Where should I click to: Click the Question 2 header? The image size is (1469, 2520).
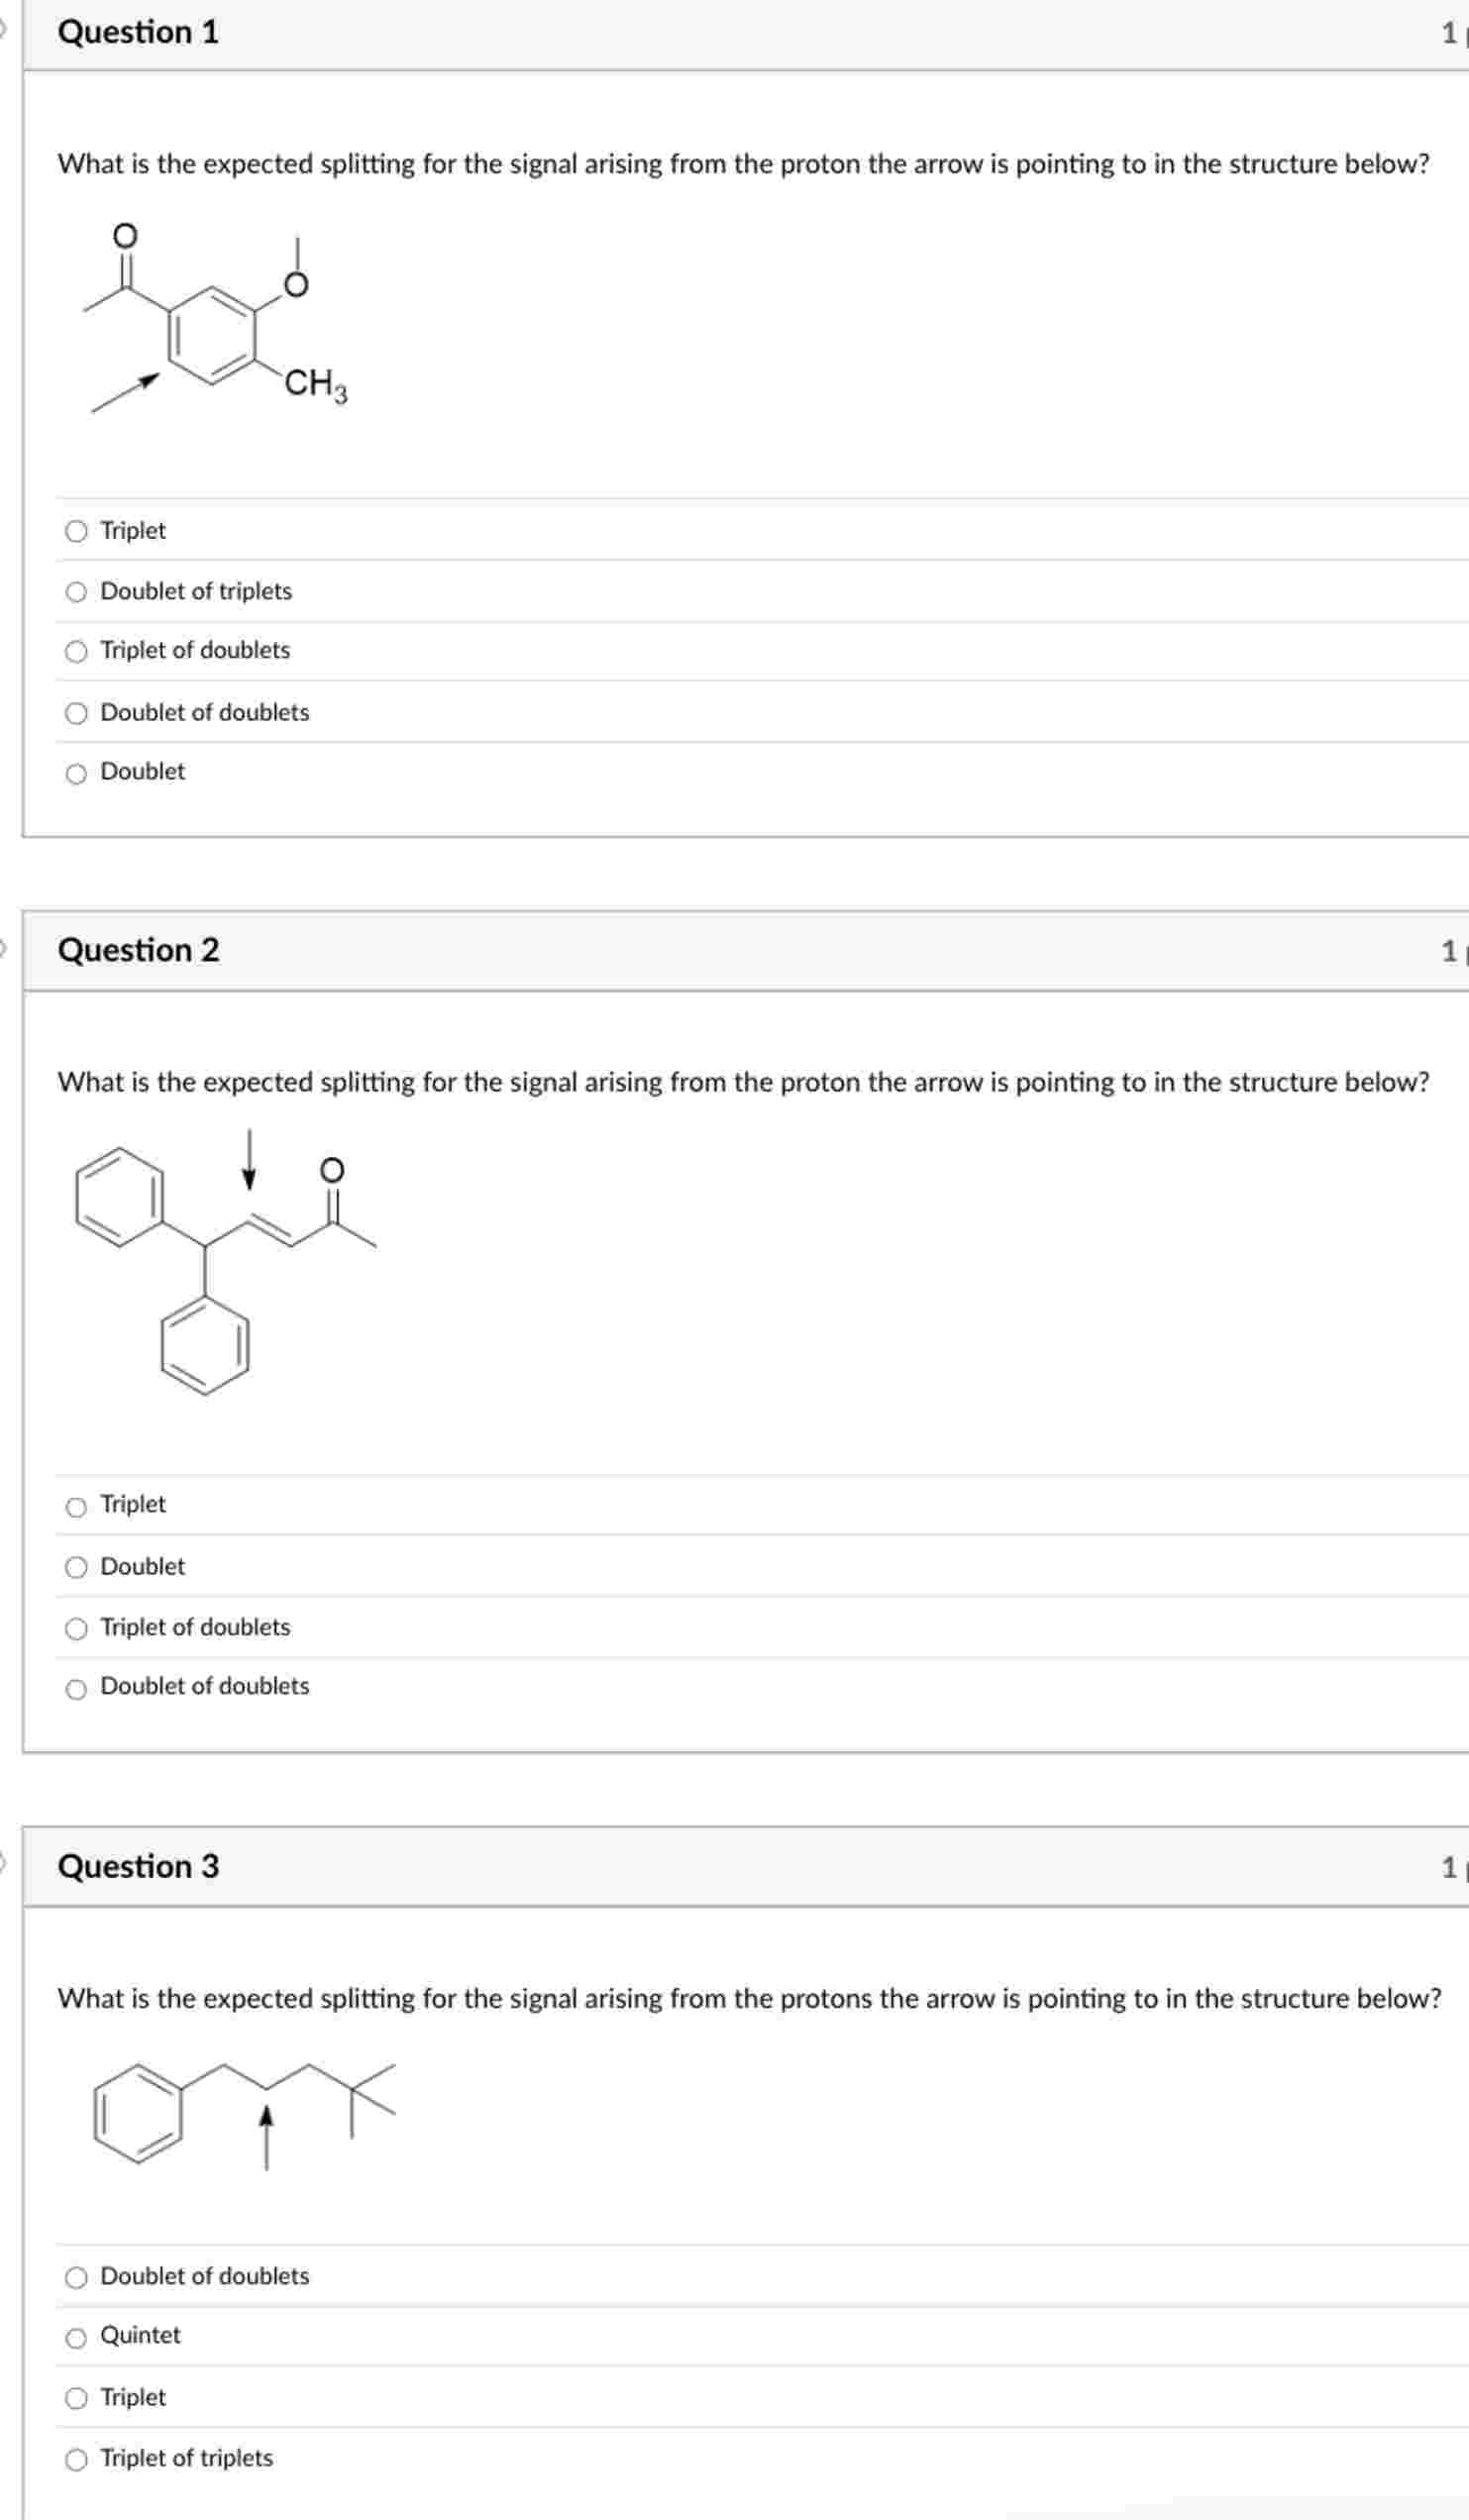point(141,951)
